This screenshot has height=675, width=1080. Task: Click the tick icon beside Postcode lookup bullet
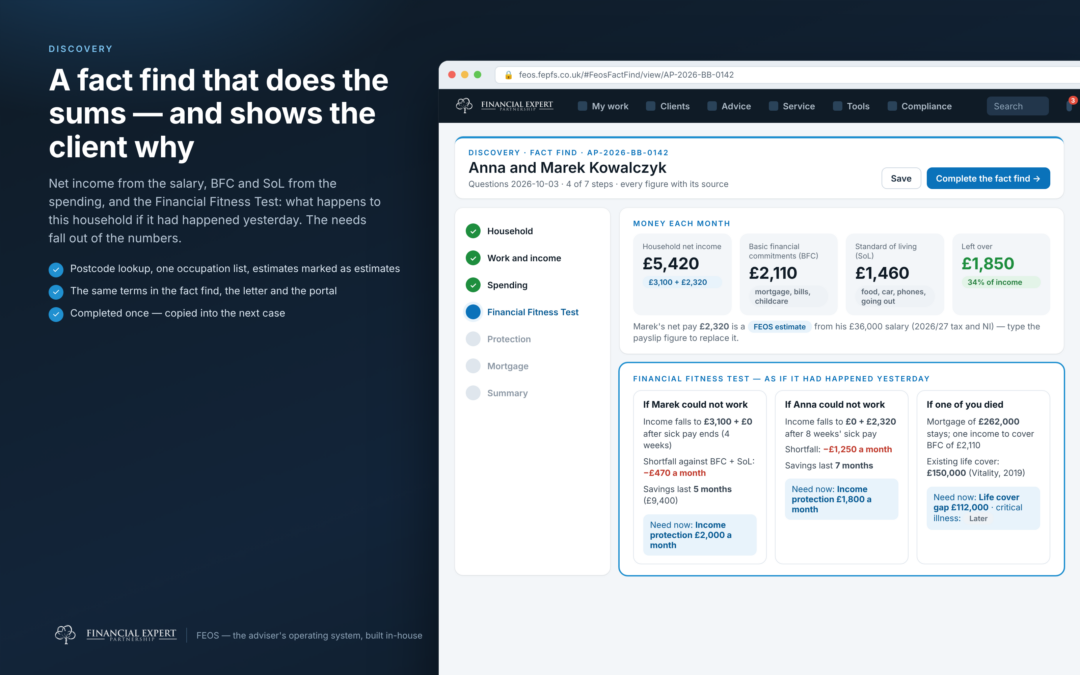coord(56,269)
